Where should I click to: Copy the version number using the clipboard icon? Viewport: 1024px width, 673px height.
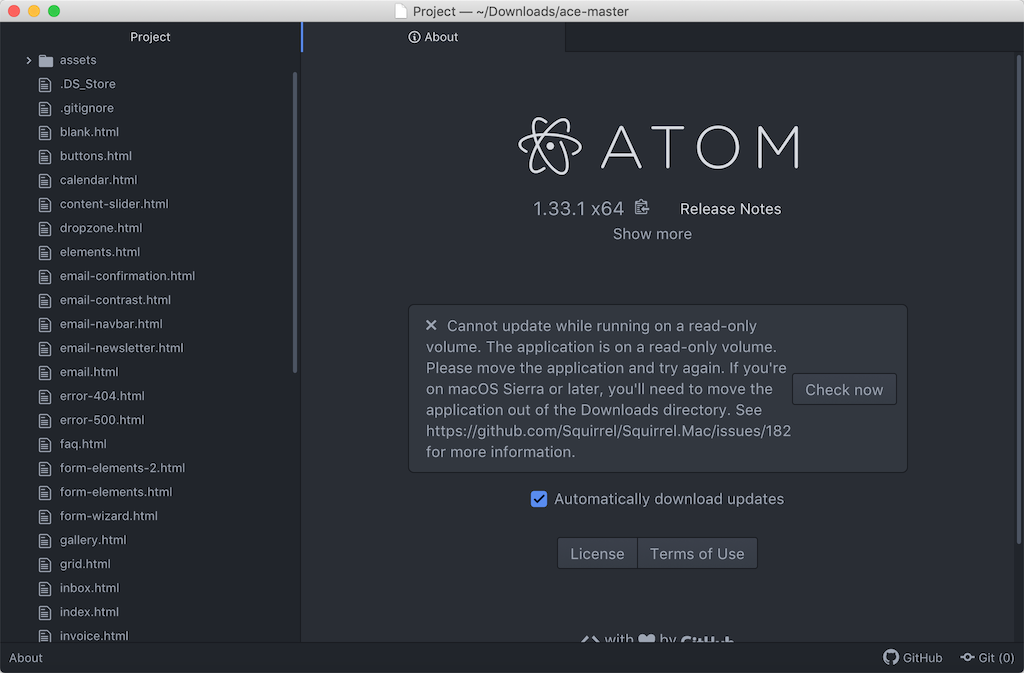tap(641, 207)
